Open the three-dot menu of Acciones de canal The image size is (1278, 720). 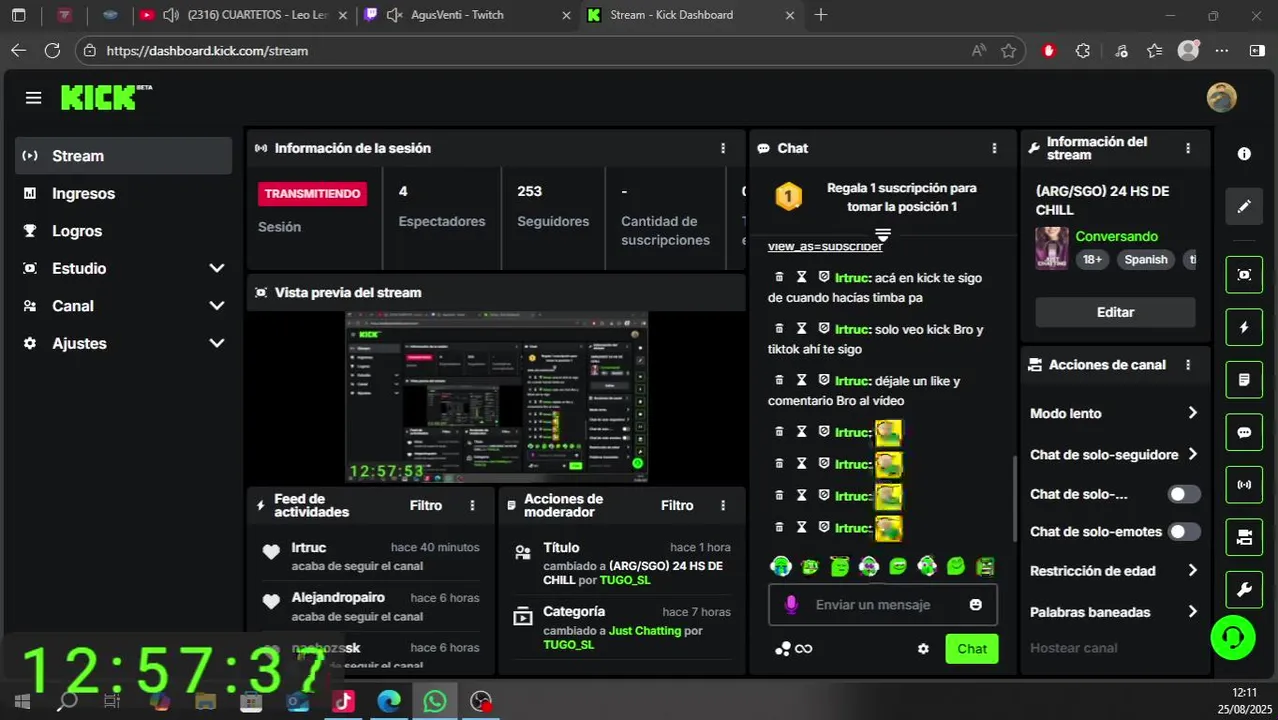coord(1188,365)
